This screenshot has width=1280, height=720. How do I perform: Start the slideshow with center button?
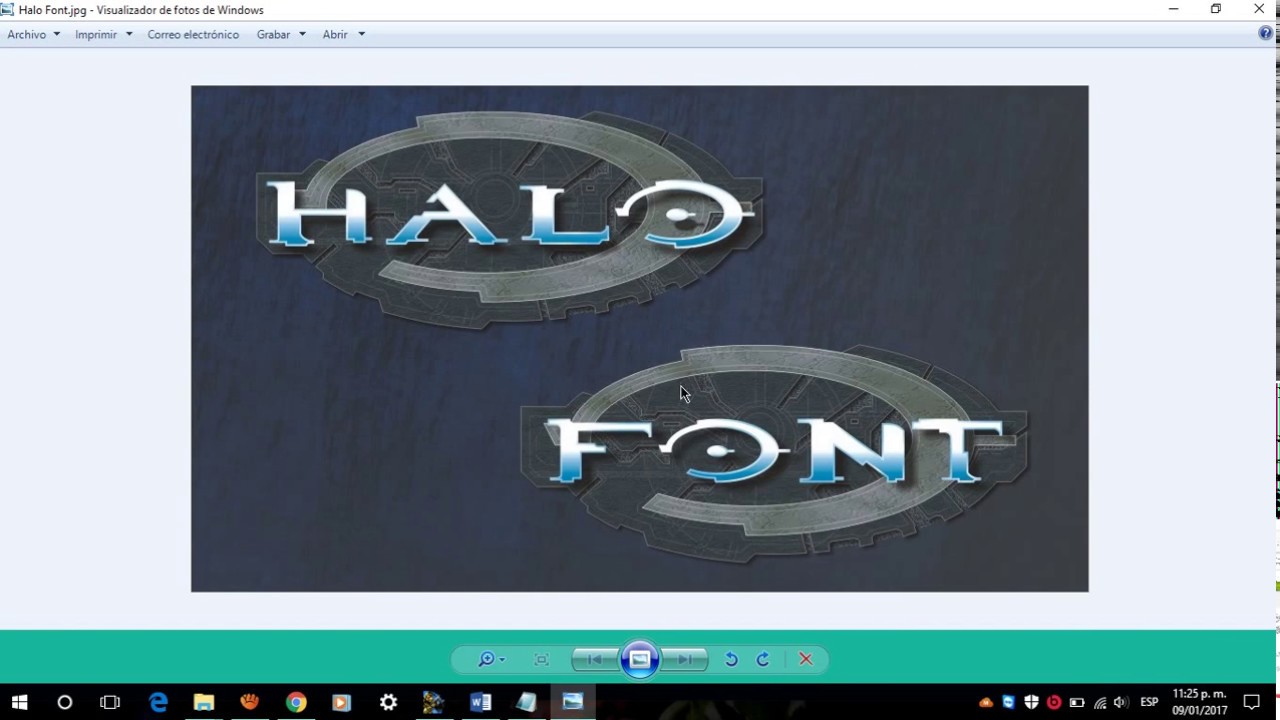tap(640, 659)
